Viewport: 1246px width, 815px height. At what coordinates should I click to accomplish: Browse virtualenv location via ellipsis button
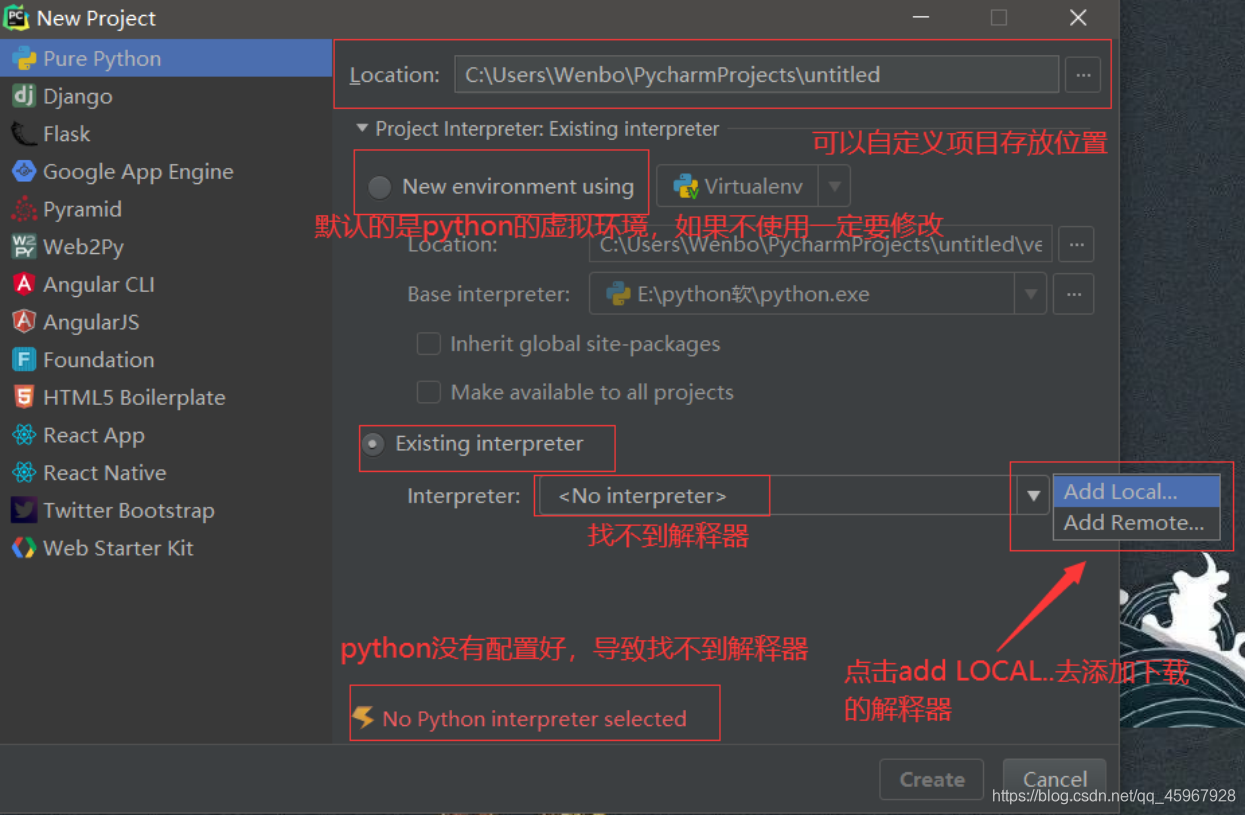[1075, 244]
